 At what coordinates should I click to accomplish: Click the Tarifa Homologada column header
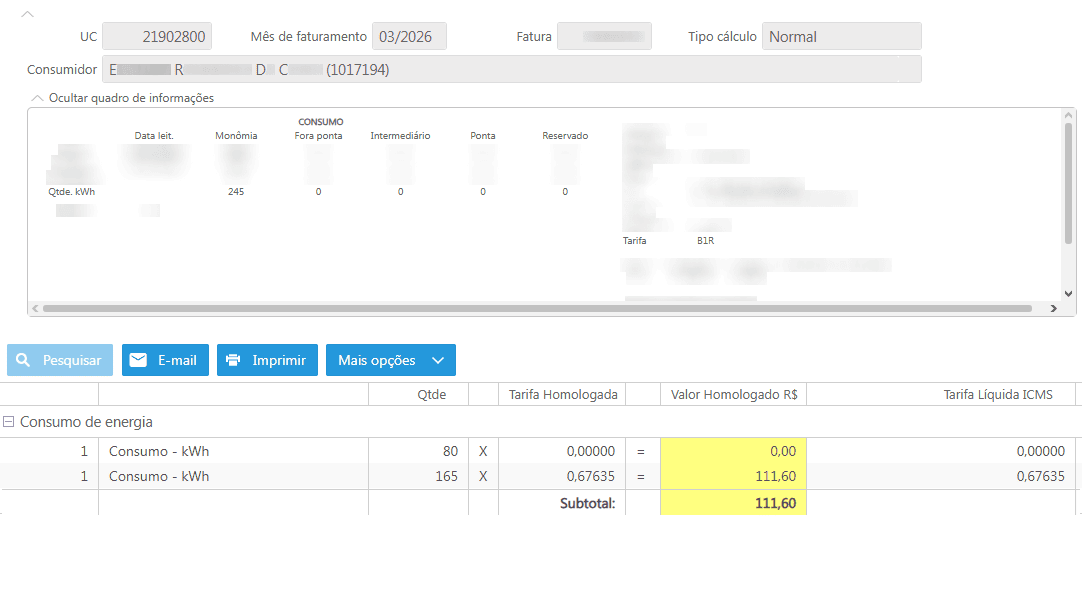pos(563,394)
